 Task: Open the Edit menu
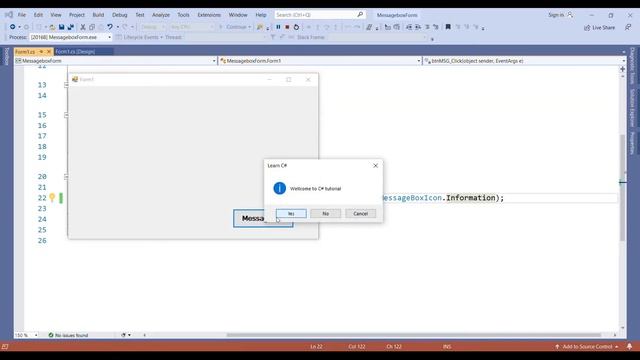[x=38, y=15]
